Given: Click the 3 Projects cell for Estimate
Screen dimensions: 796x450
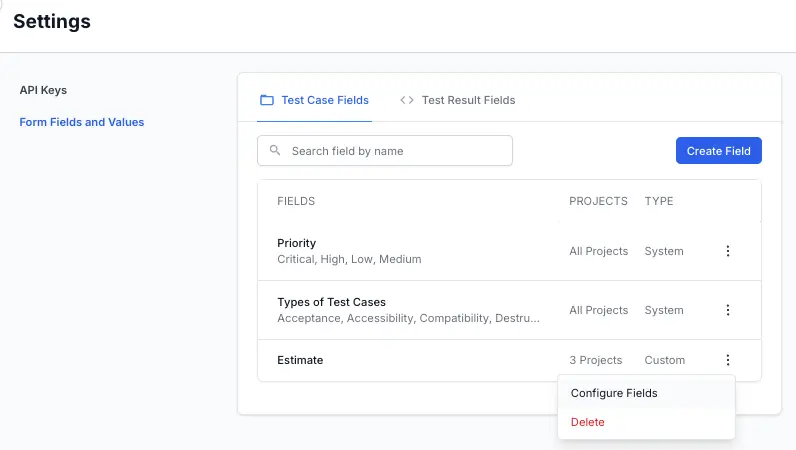Looking at the screenshot, I should (x=595, y=360).
